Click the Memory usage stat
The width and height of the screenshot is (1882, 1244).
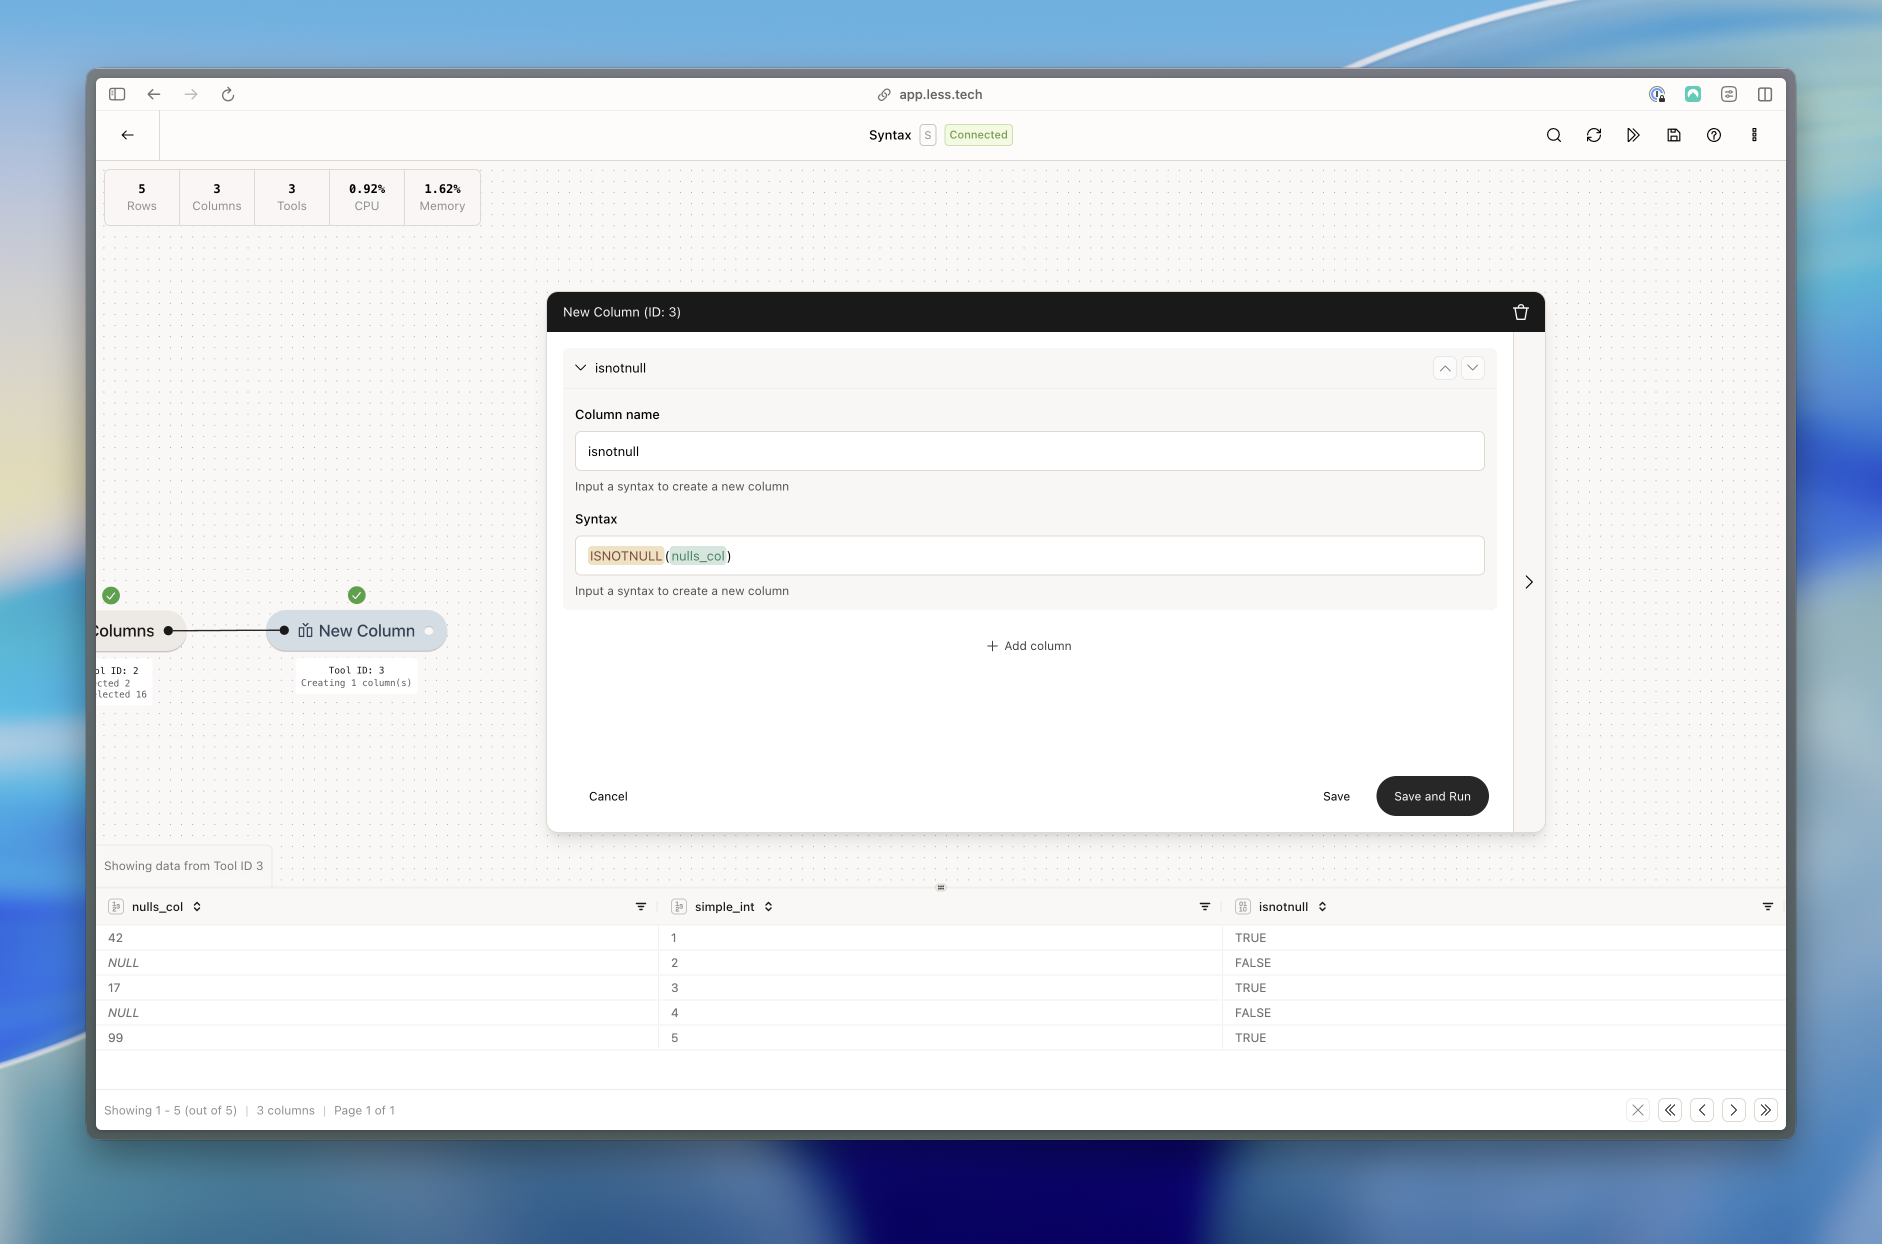(442, 197)
